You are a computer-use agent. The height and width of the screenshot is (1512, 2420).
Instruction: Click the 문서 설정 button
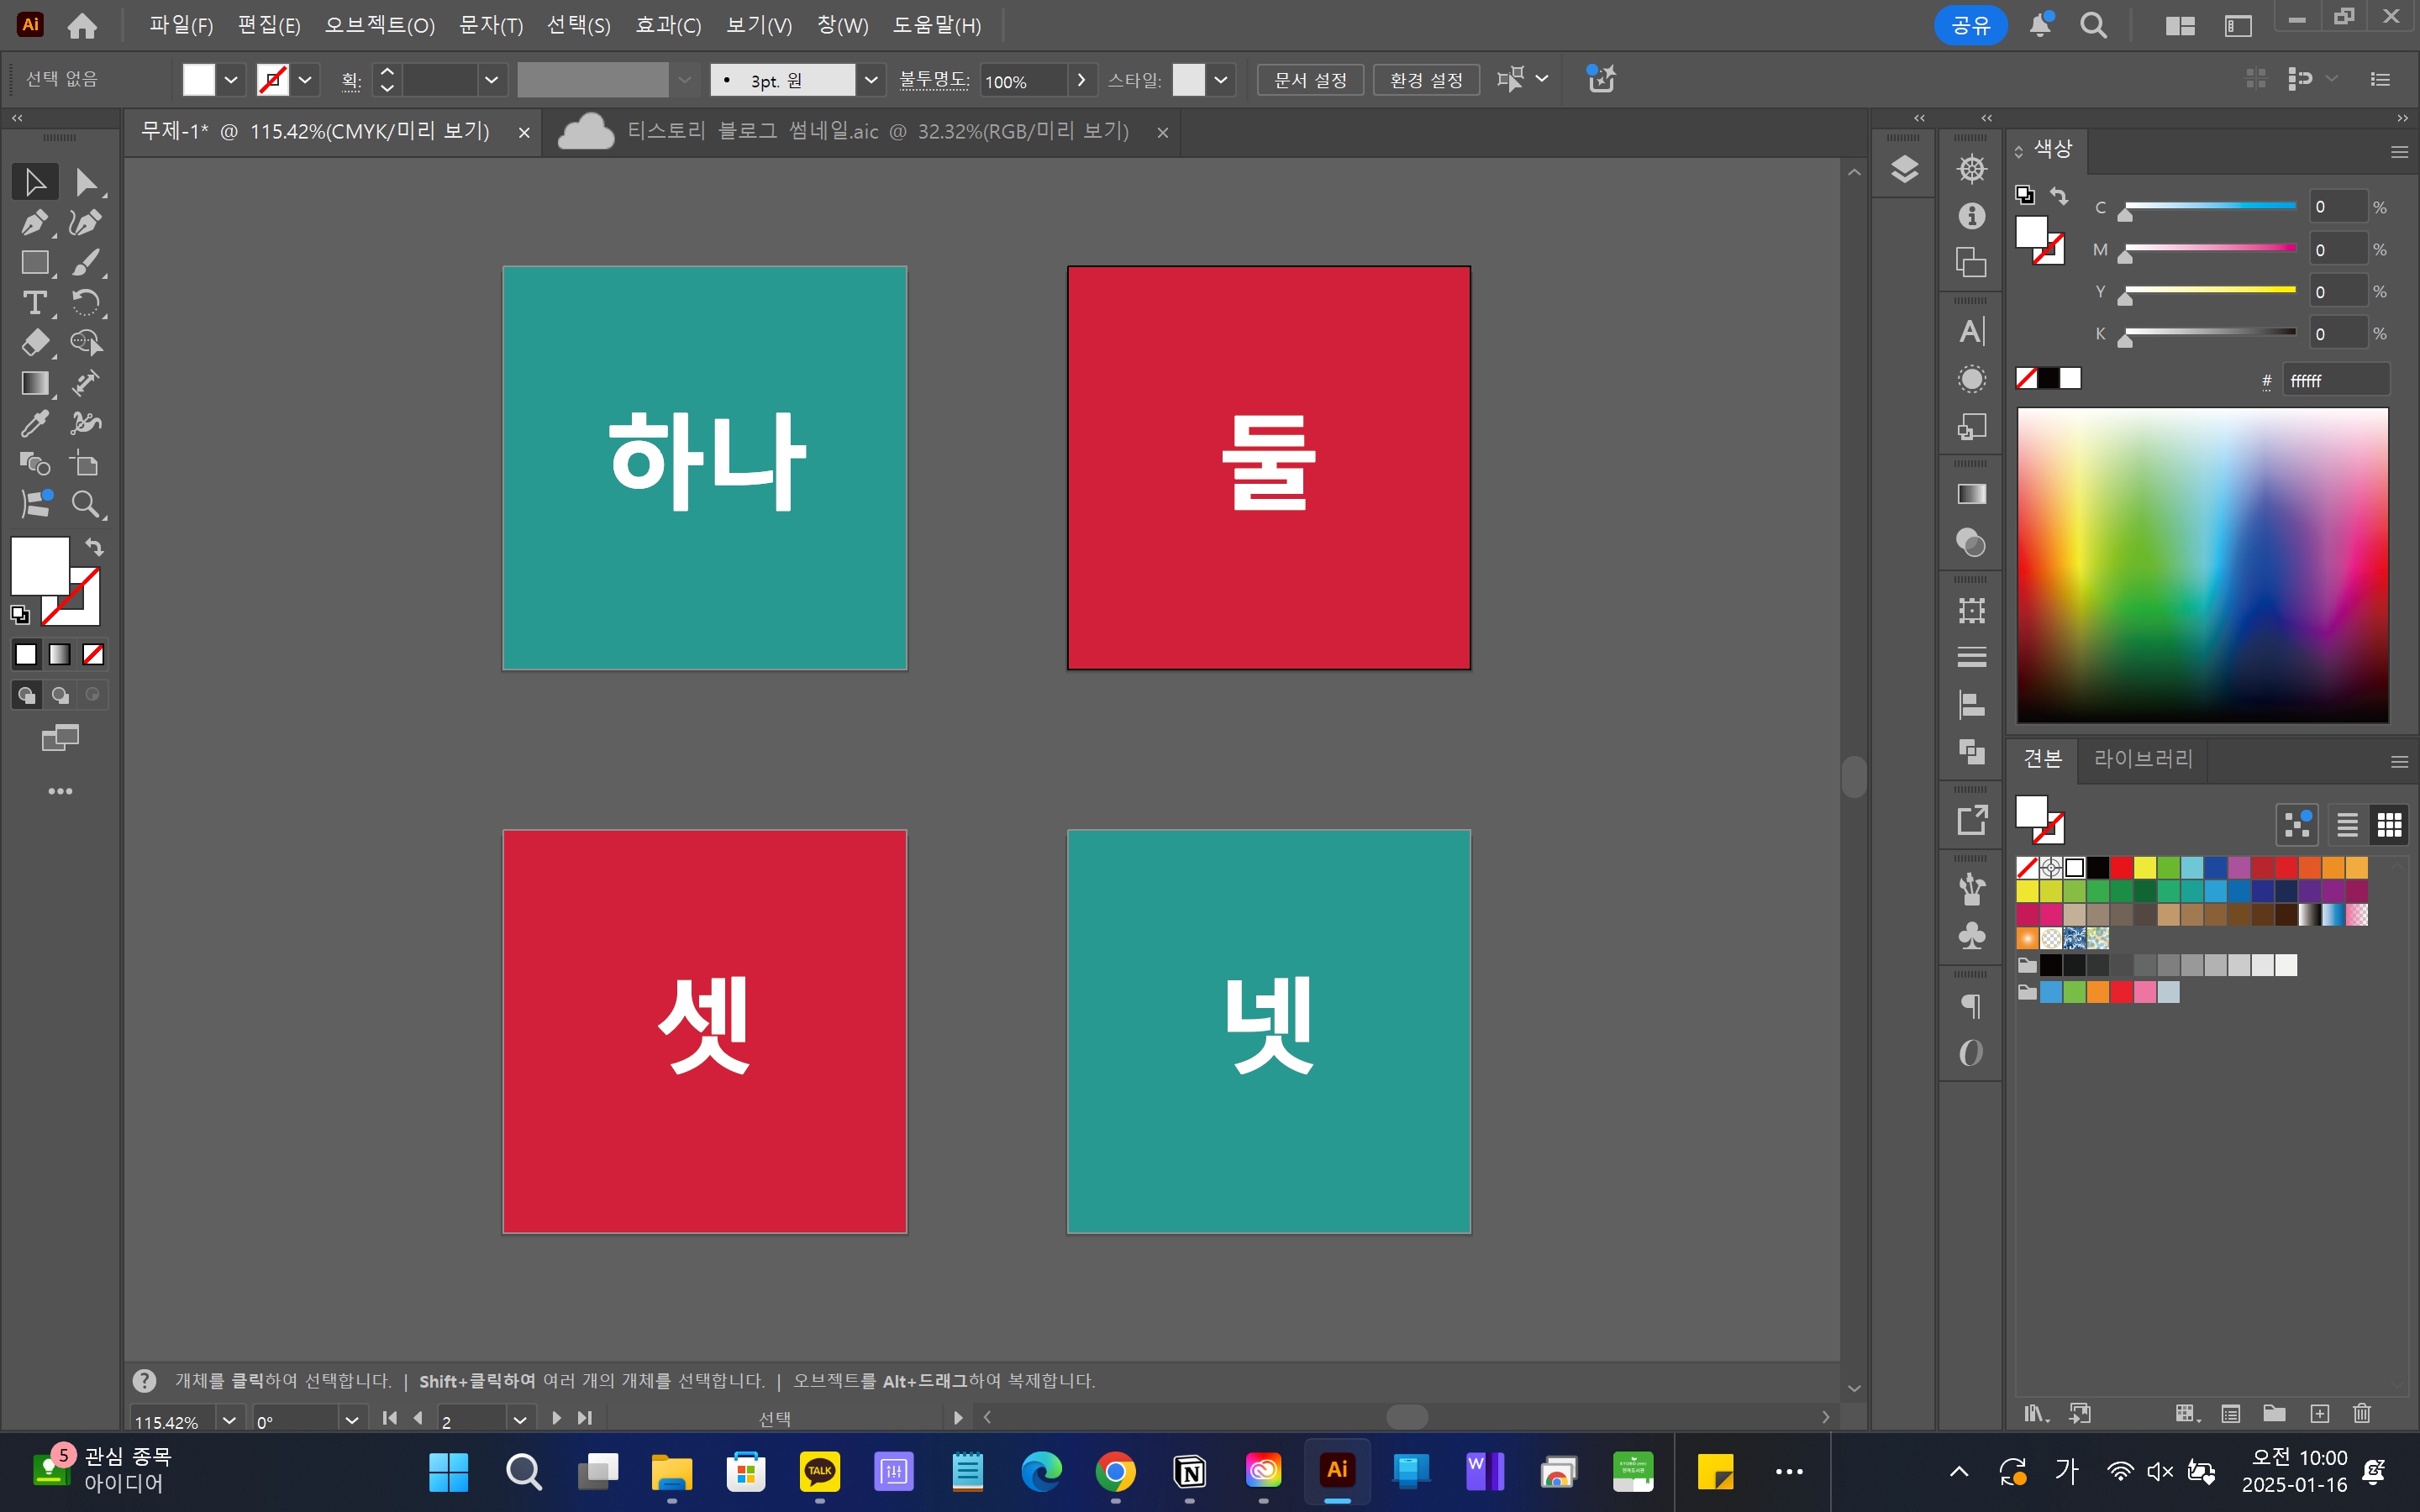coord(1310,79)
